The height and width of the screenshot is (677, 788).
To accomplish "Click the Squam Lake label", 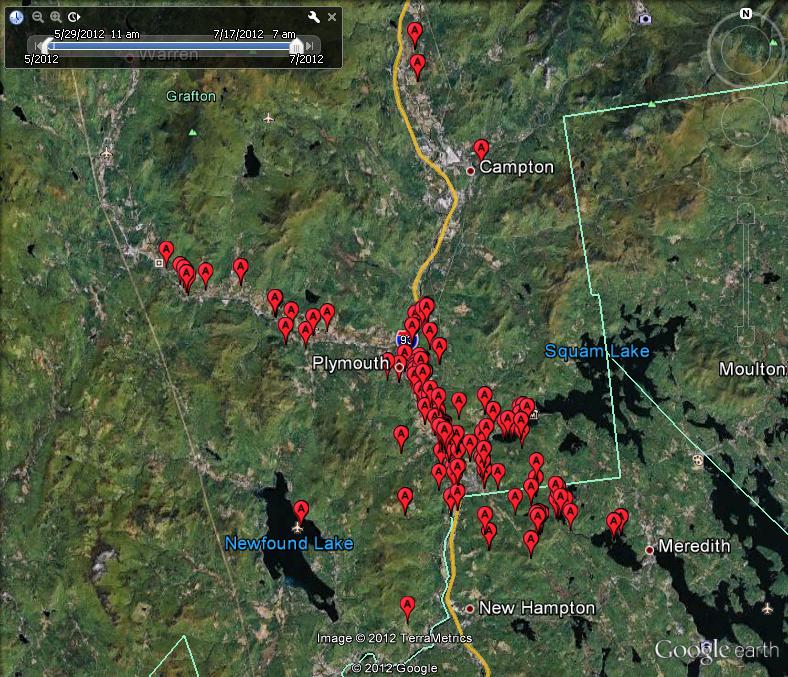I will (597, 351).
